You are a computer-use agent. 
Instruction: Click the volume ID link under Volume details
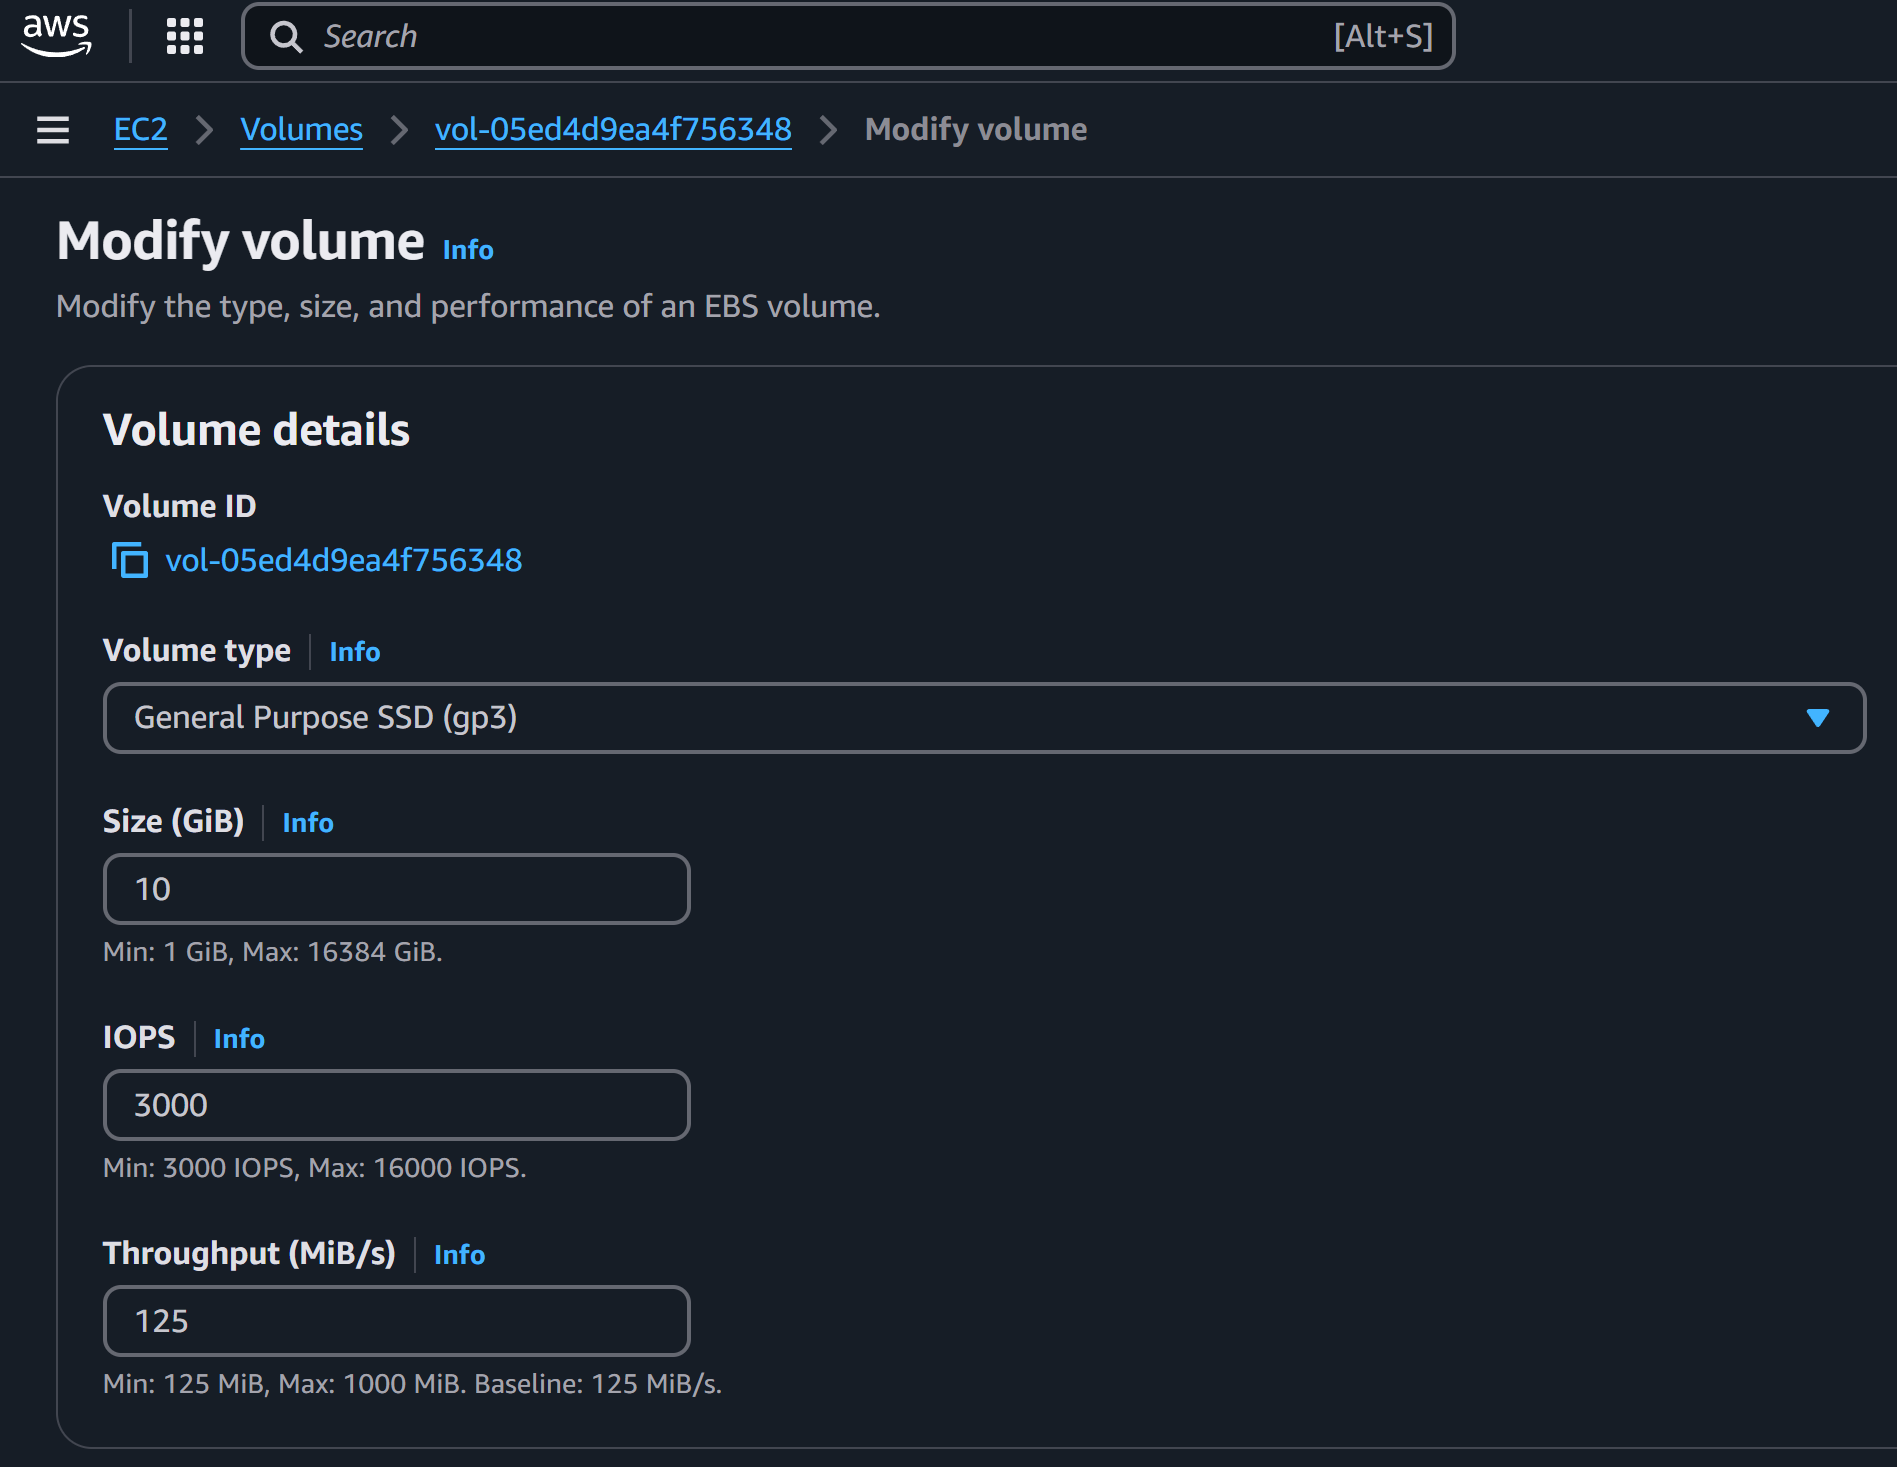[x=344, y=561]
